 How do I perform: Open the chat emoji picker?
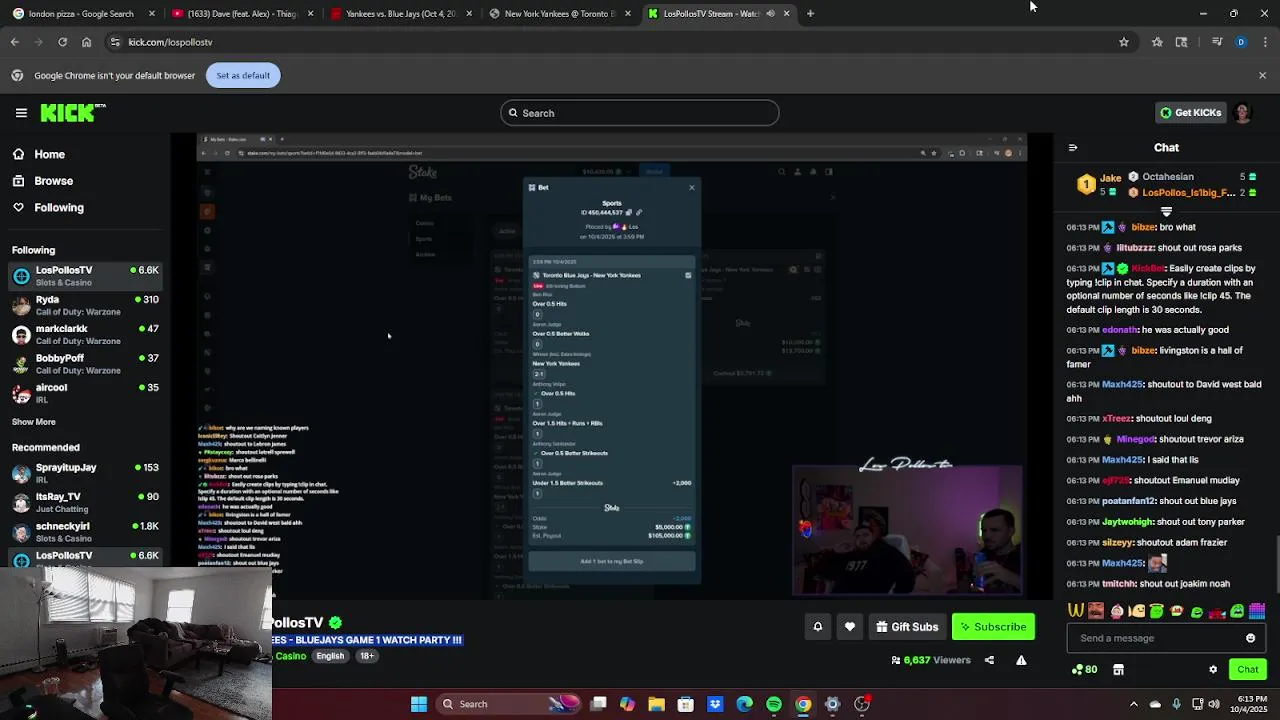(1250, 638)
